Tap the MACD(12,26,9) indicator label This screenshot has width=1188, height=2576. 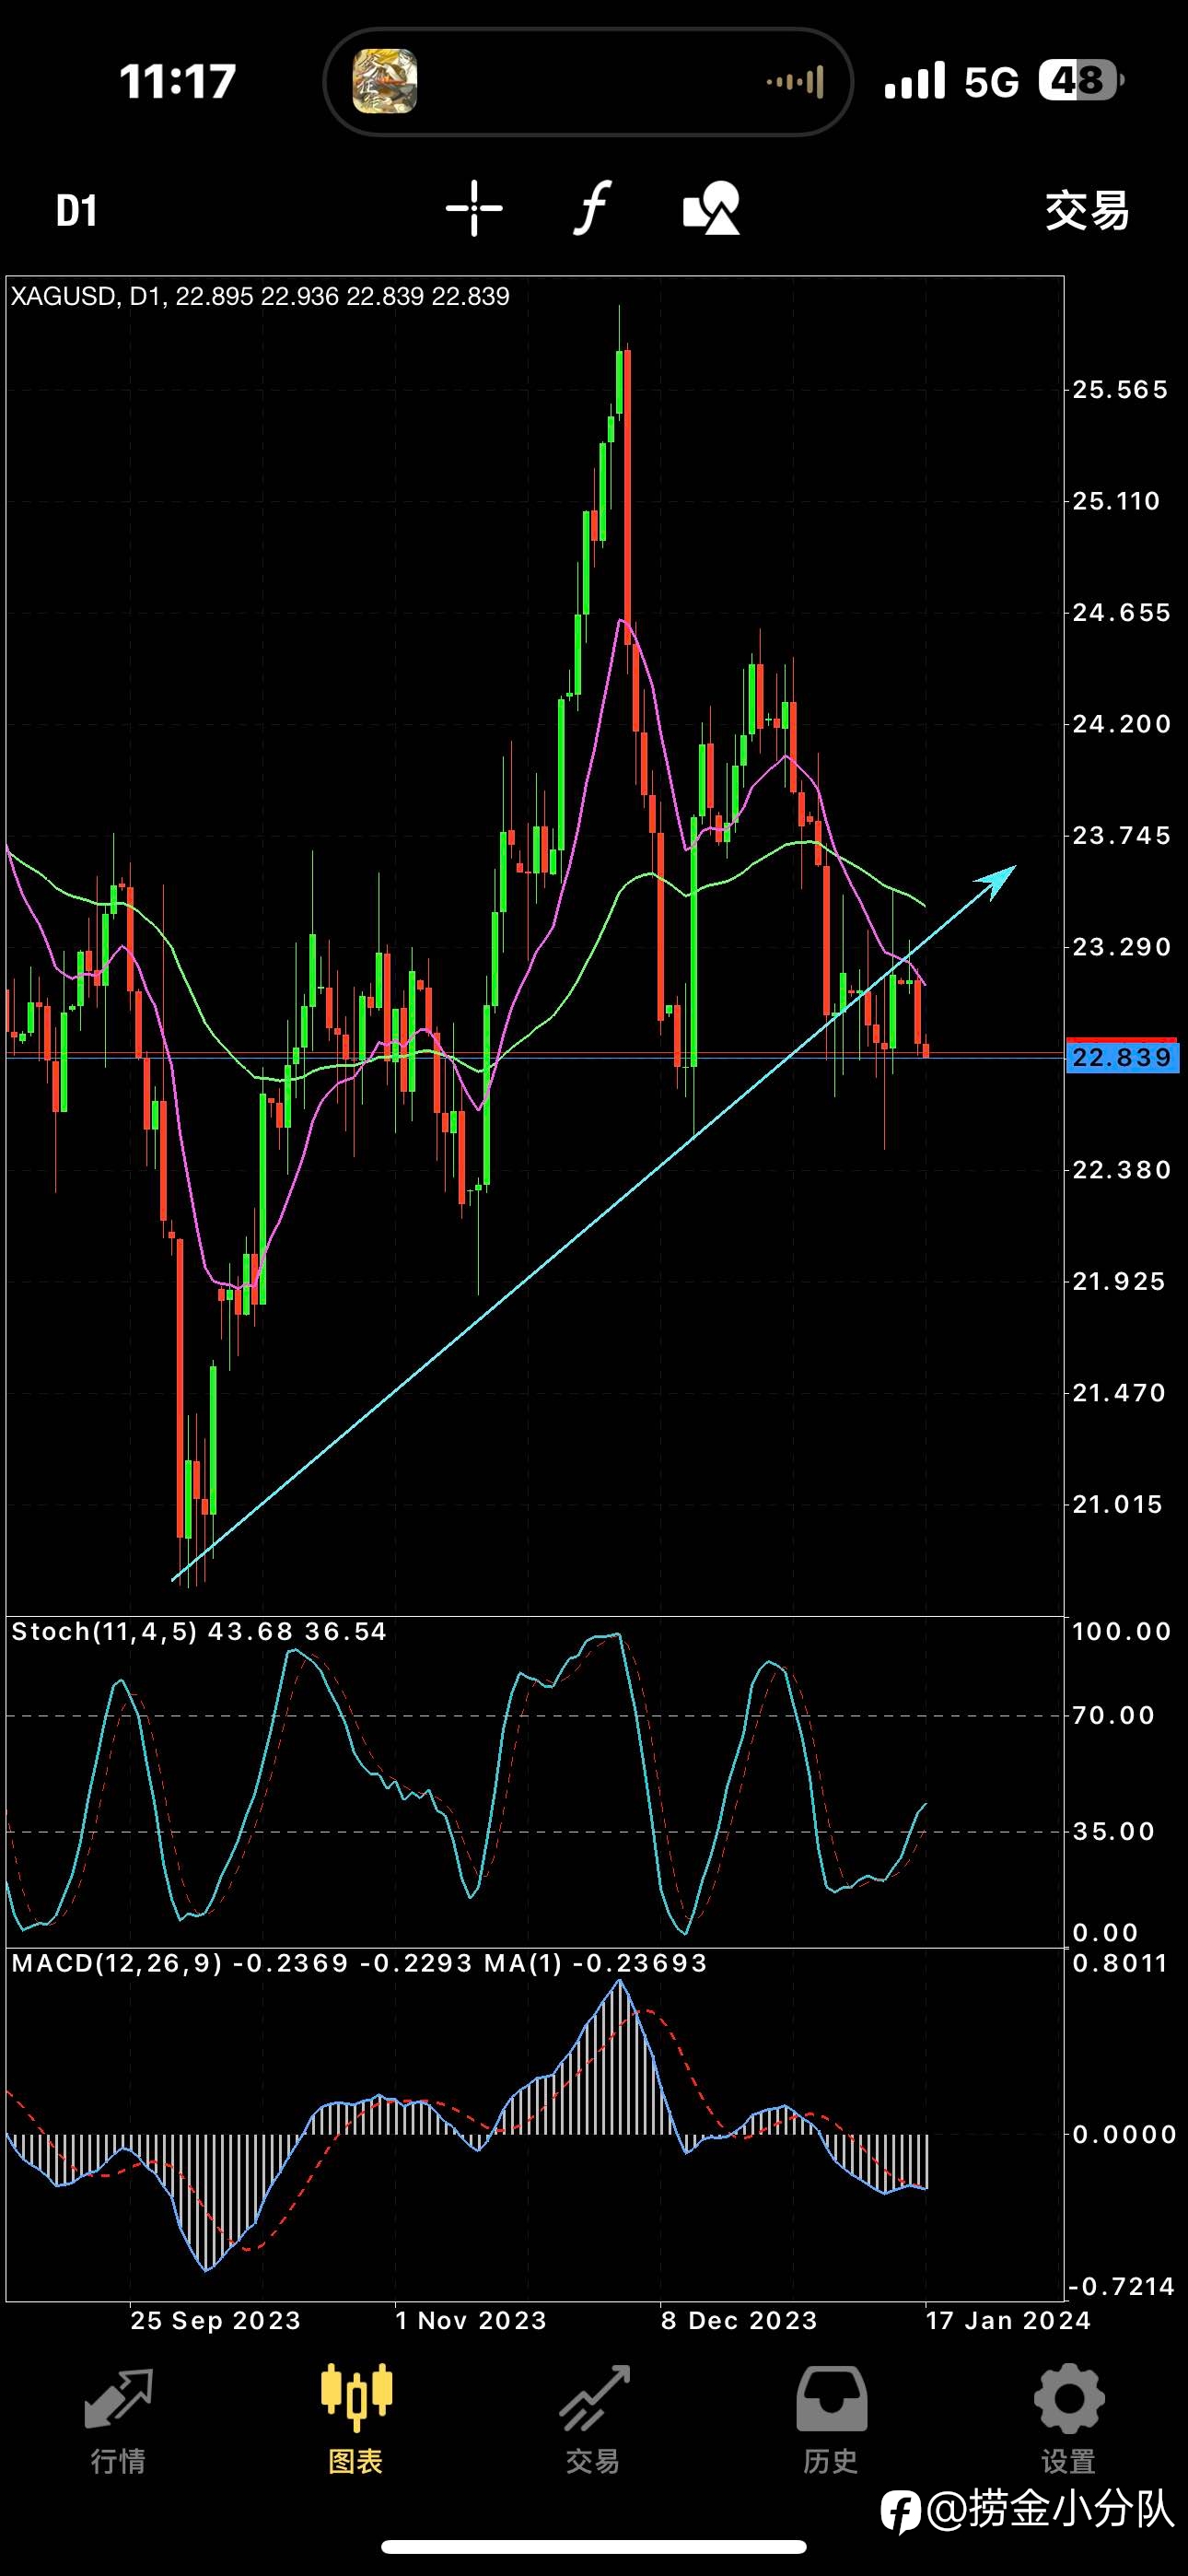359,1963
